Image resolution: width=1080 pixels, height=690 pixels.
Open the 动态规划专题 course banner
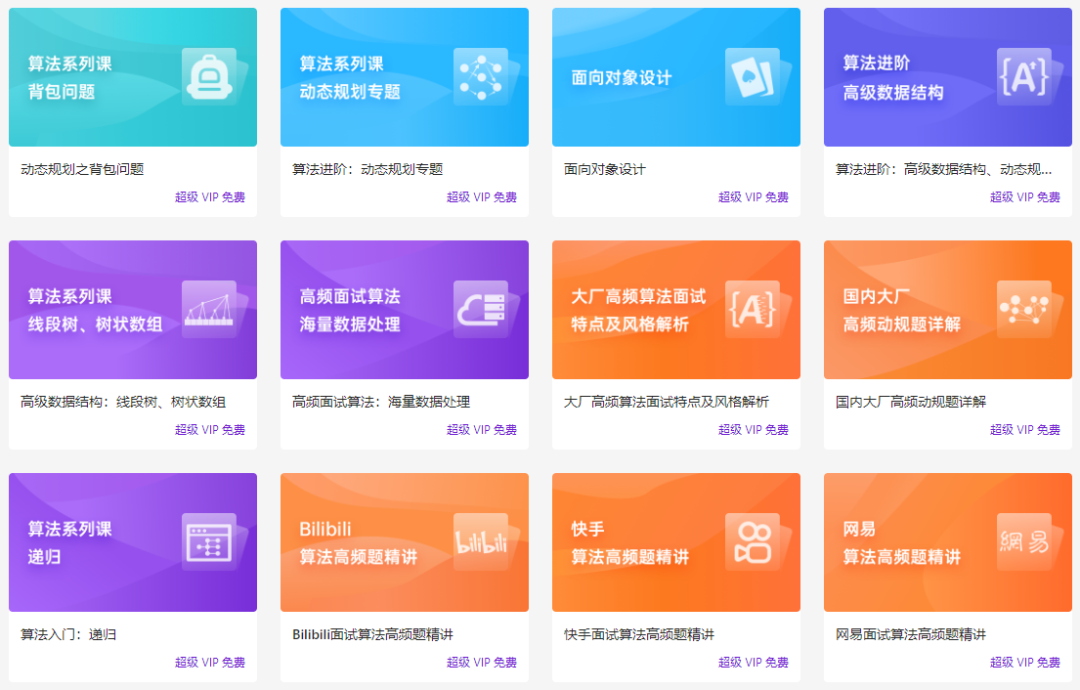click(404, 77)
